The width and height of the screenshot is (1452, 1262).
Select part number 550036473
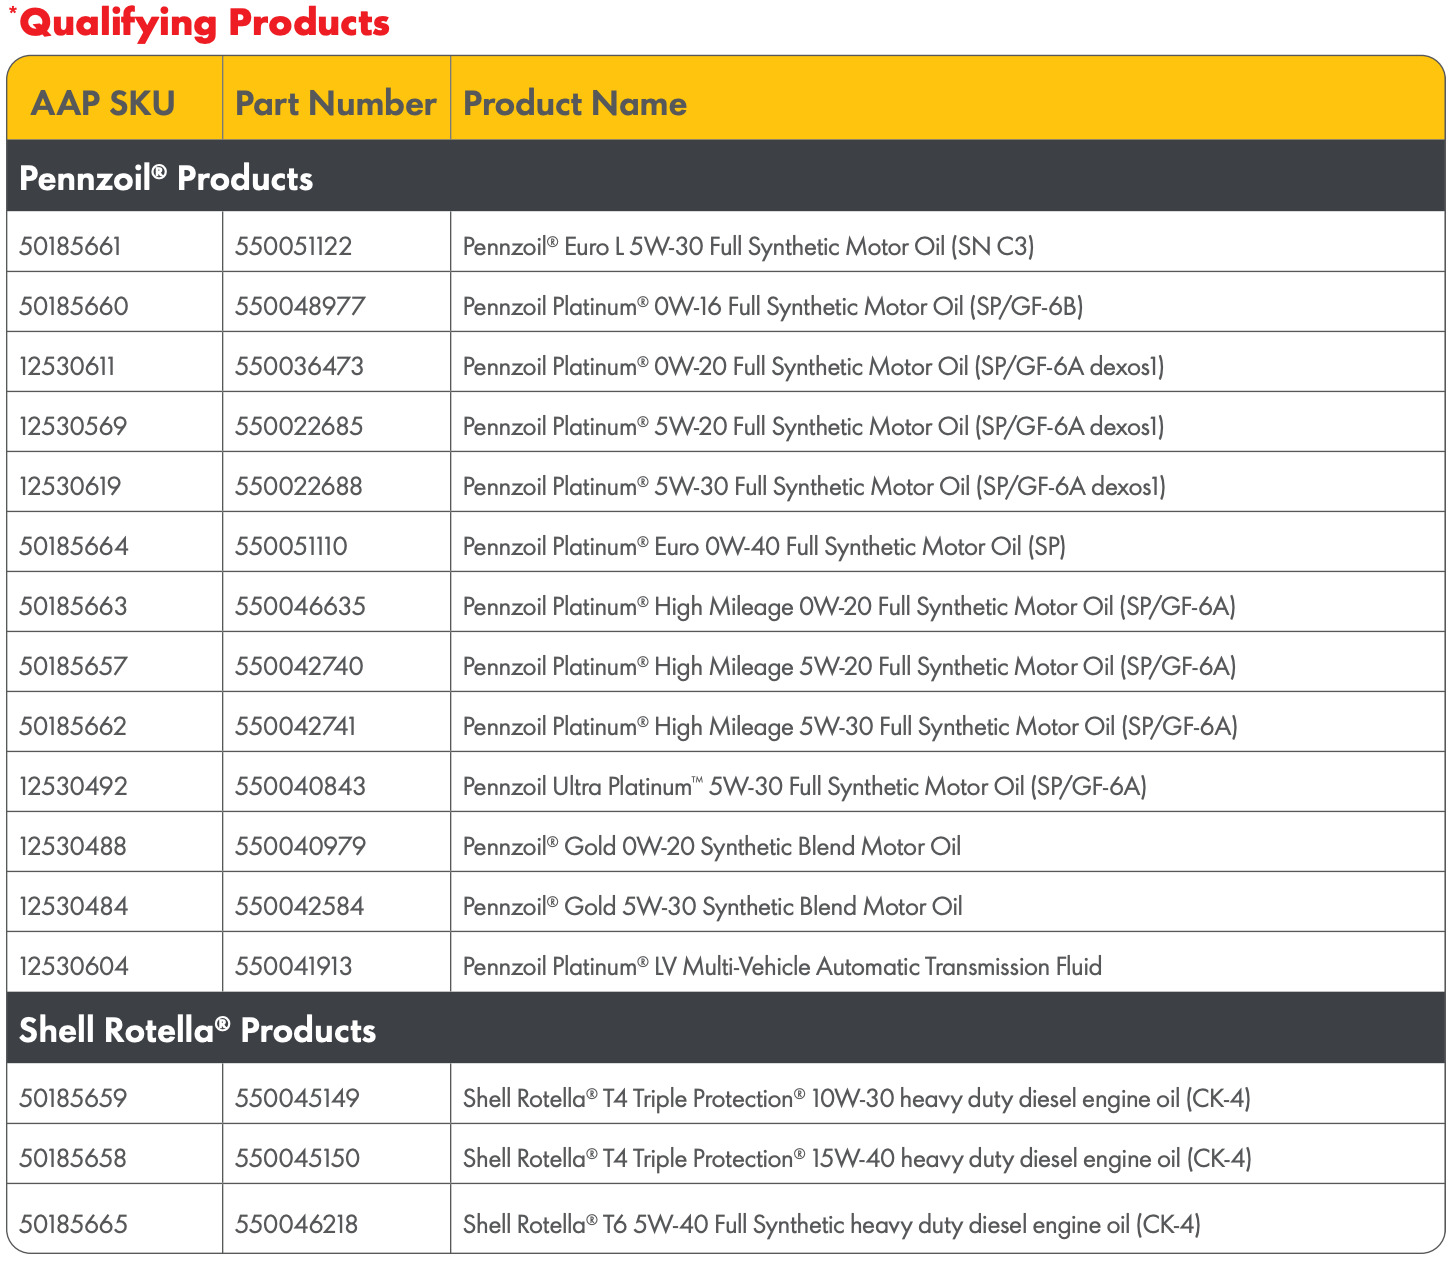tap(299, 366)
